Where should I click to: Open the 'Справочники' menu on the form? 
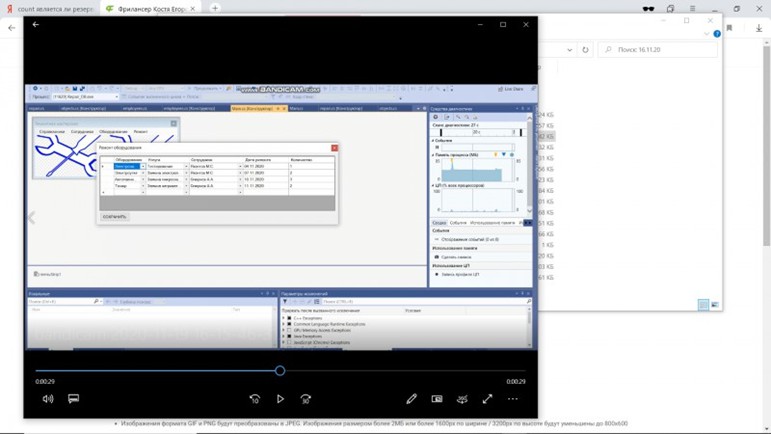[52, 132]
